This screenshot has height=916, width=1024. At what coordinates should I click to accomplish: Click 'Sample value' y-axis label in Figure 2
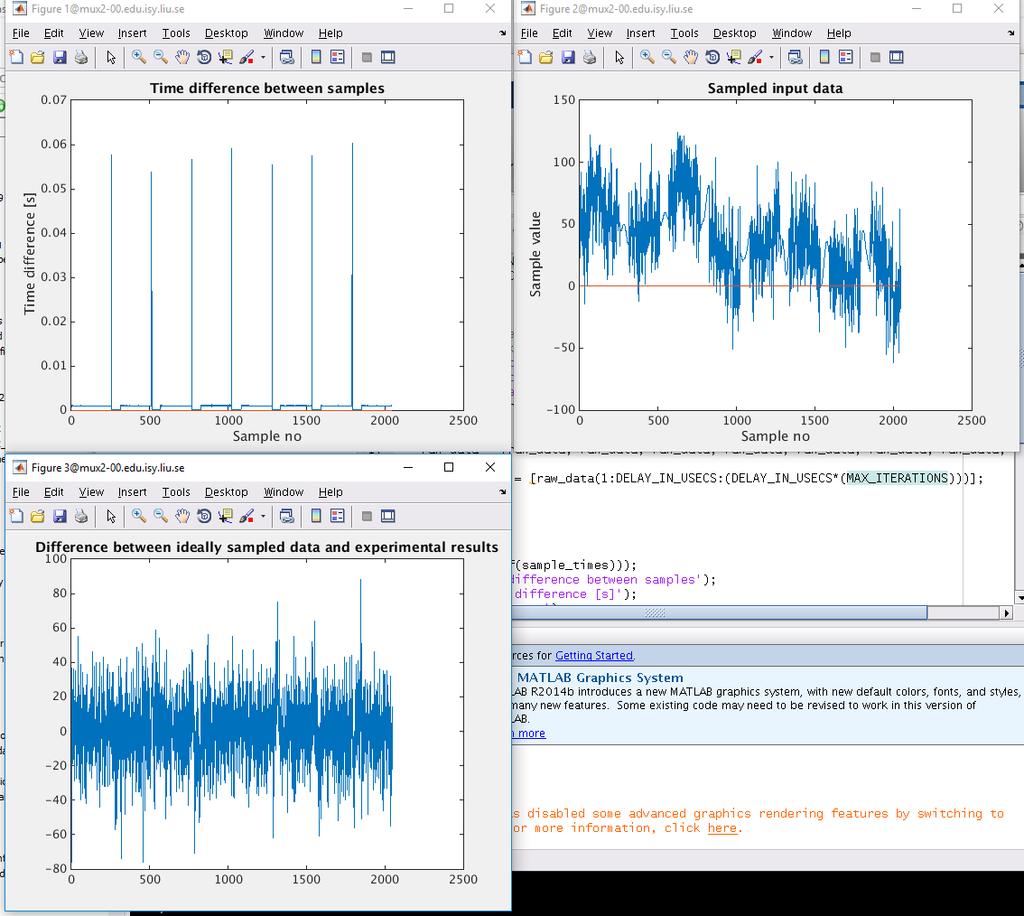click(536, 255)
